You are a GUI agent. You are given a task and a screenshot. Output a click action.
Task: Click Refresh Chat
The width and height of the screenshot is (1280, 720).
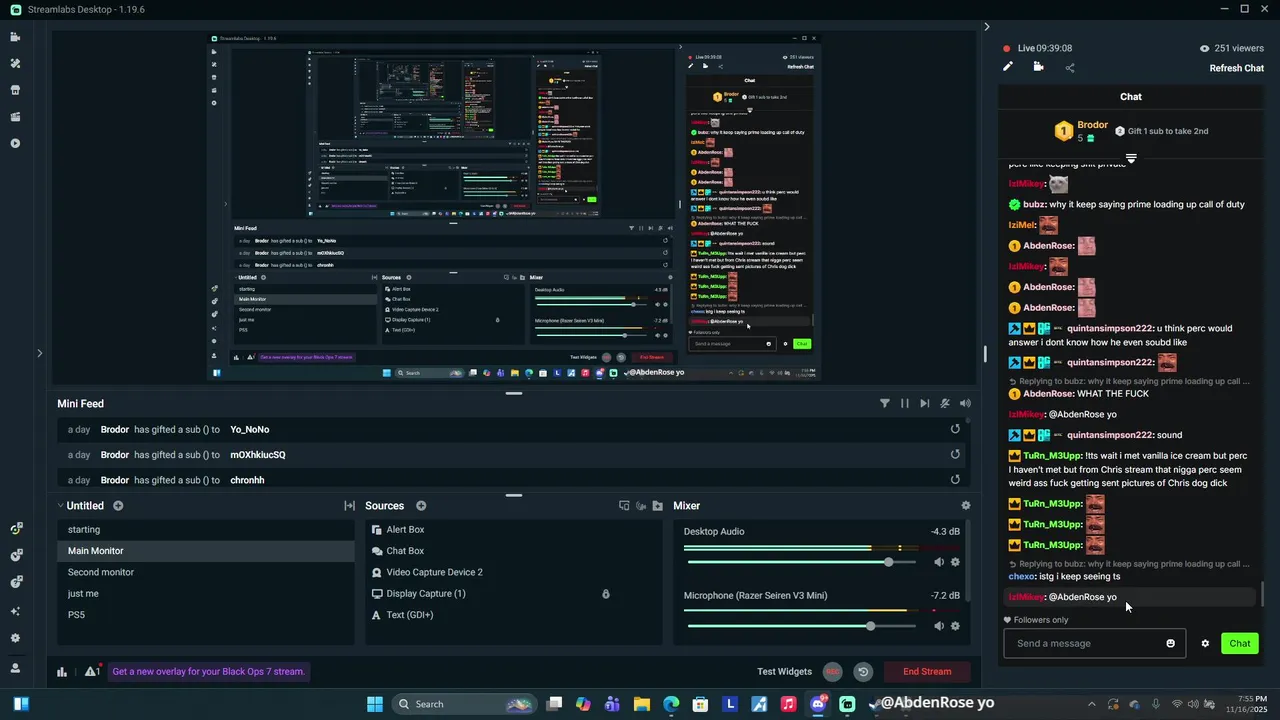[1236, 68]
